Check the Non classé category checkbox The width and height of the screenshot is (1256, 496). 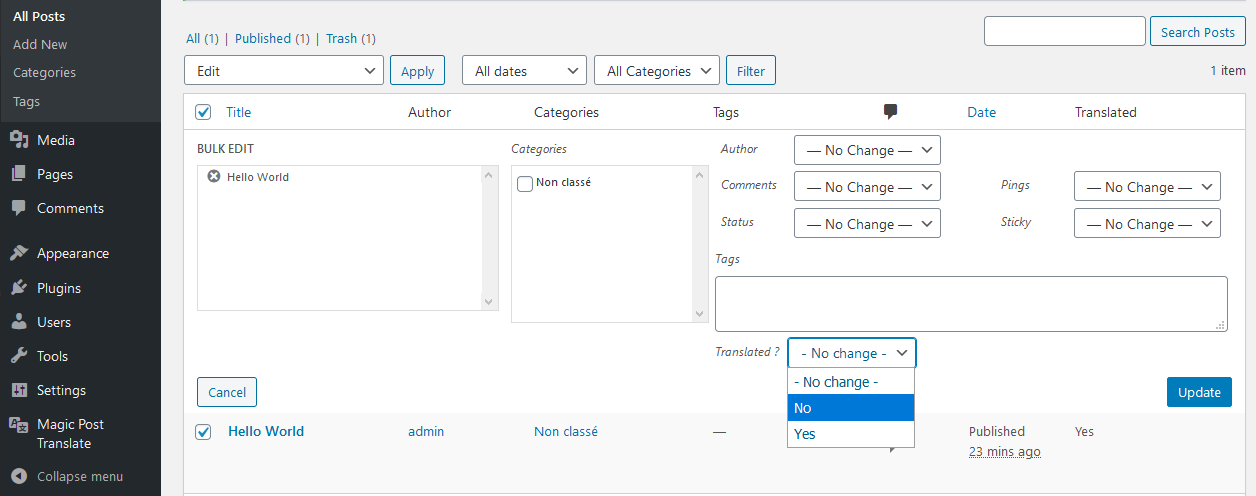pos(525,184)
